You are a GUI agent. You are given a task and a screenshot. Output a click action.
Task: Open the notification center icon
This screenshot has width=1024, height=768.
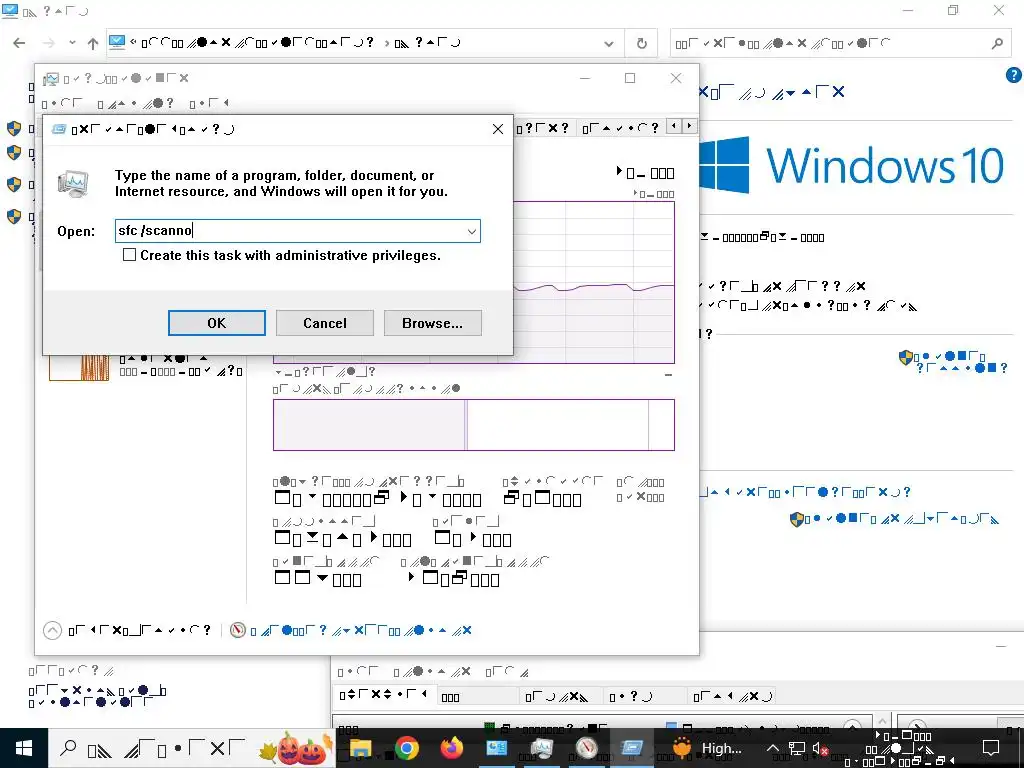(x=991, y=748)
